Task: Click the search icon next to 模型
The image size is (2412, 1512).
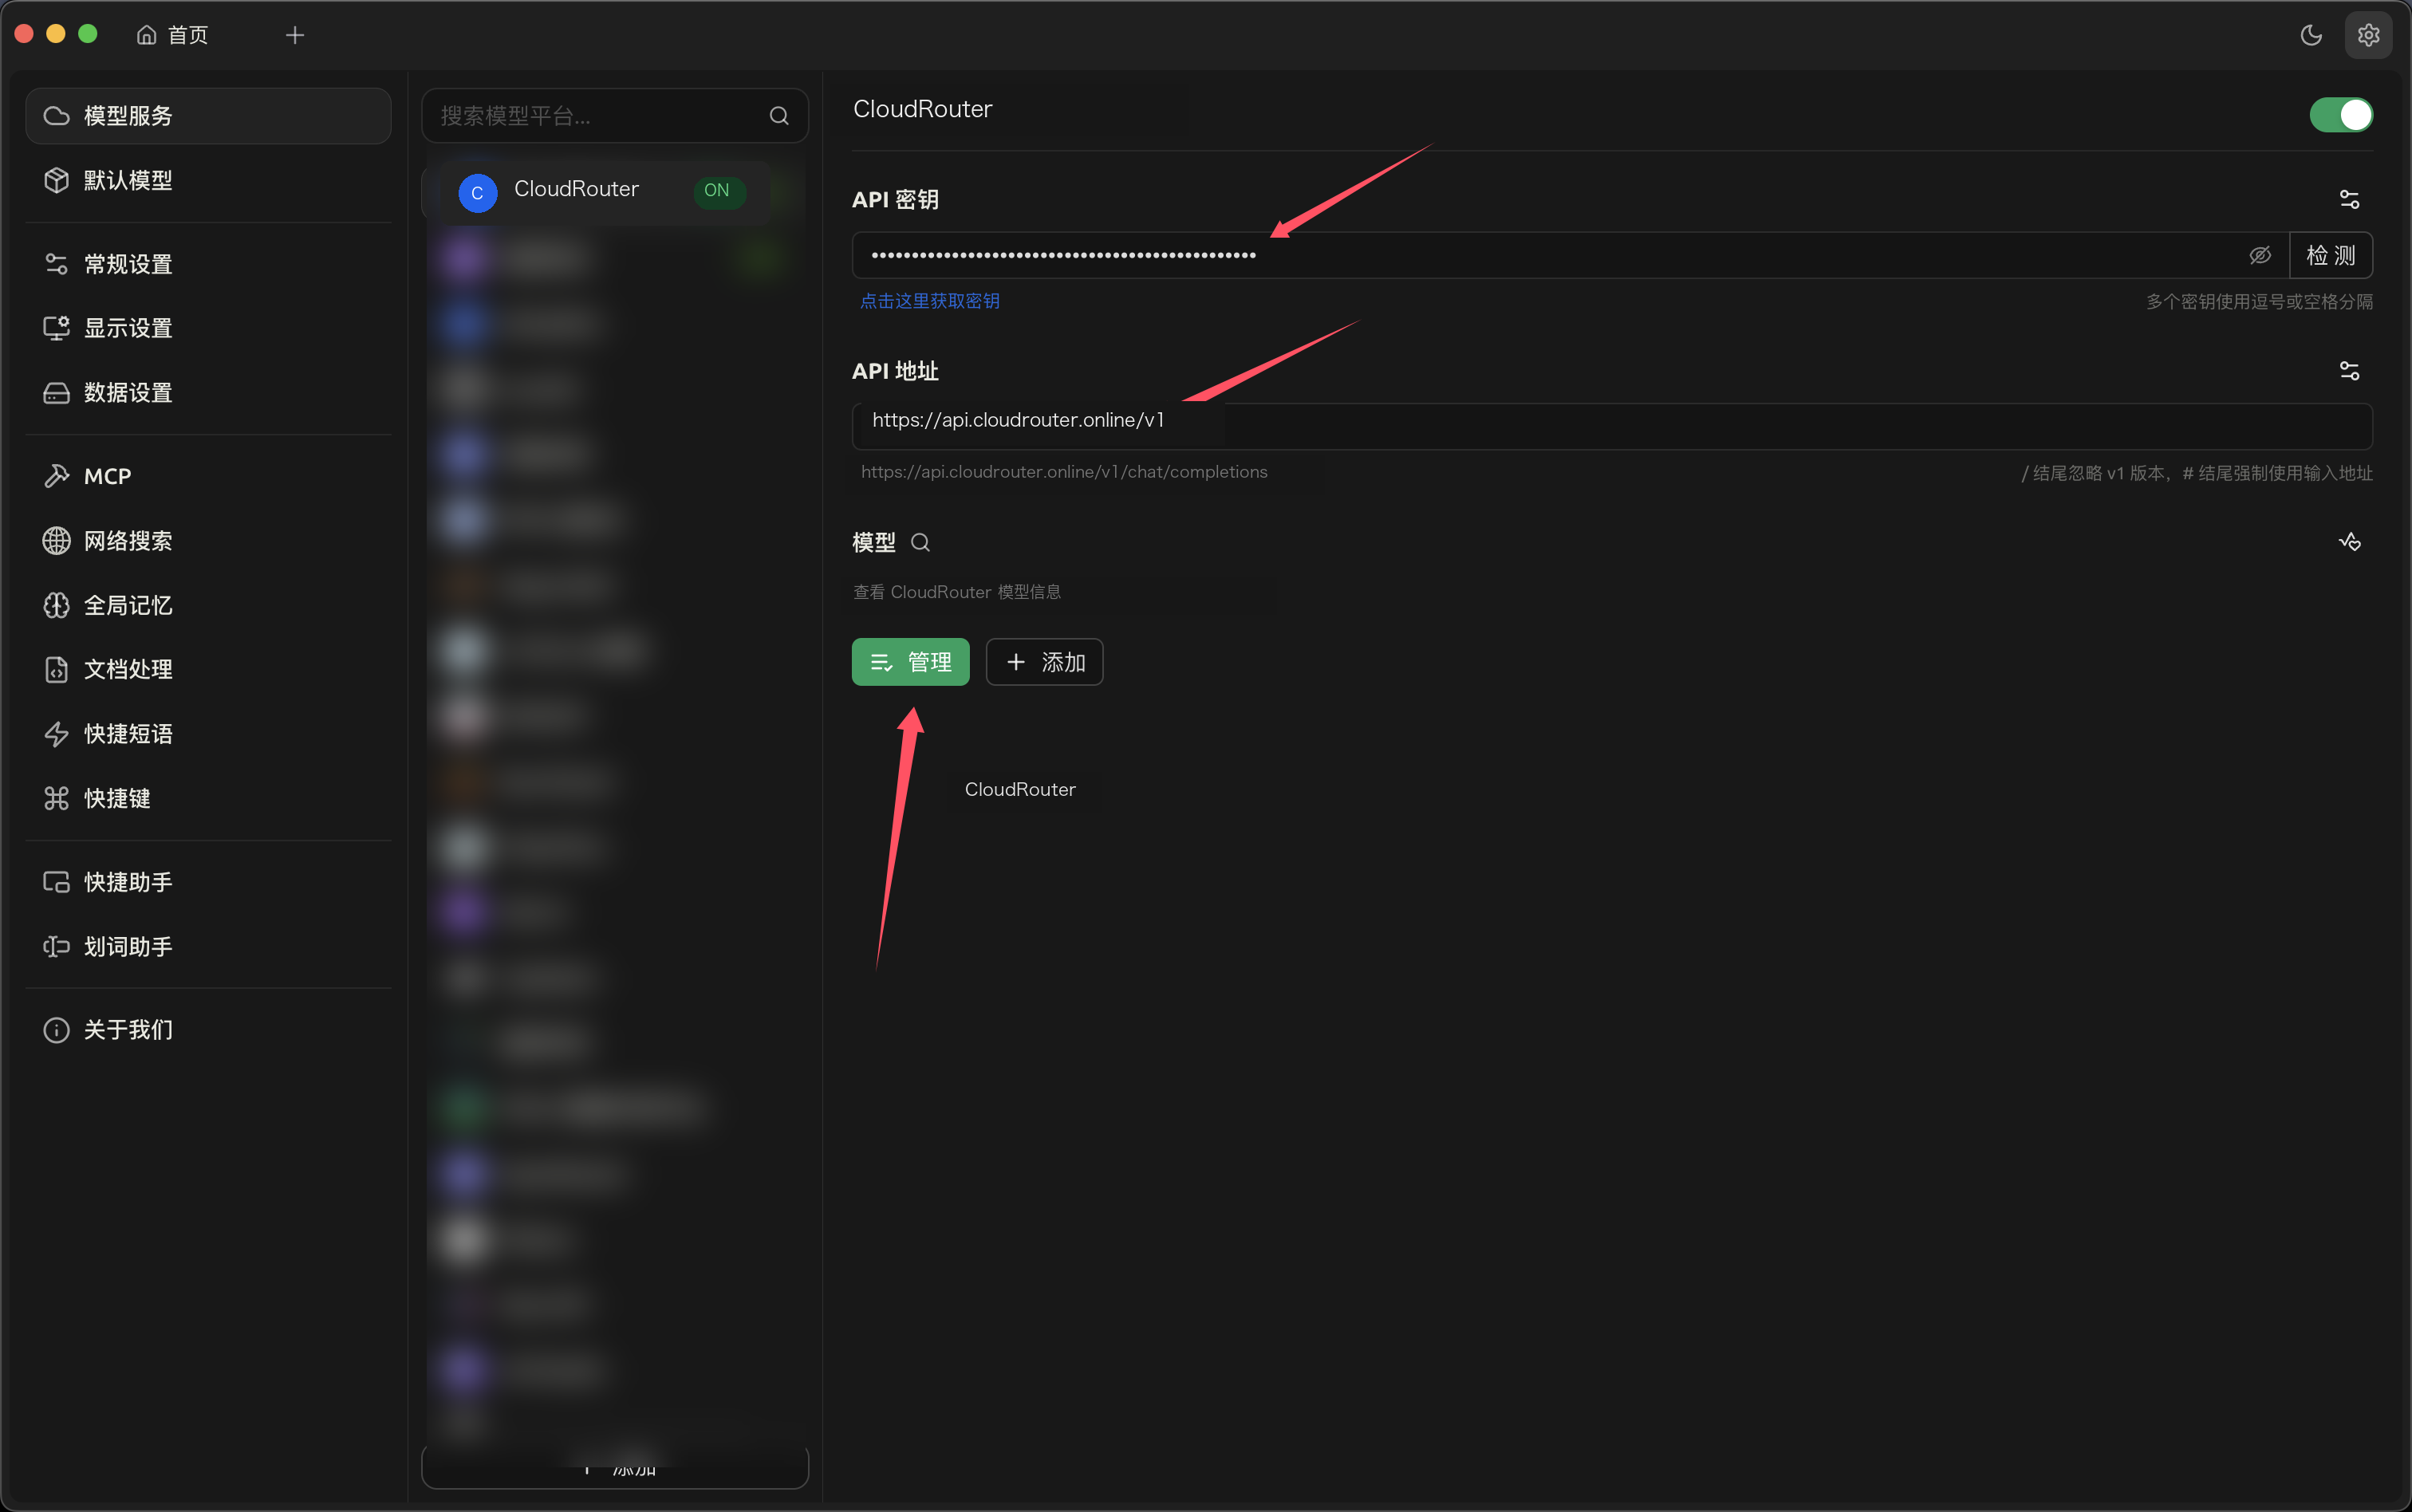Action: pos(920,542)
